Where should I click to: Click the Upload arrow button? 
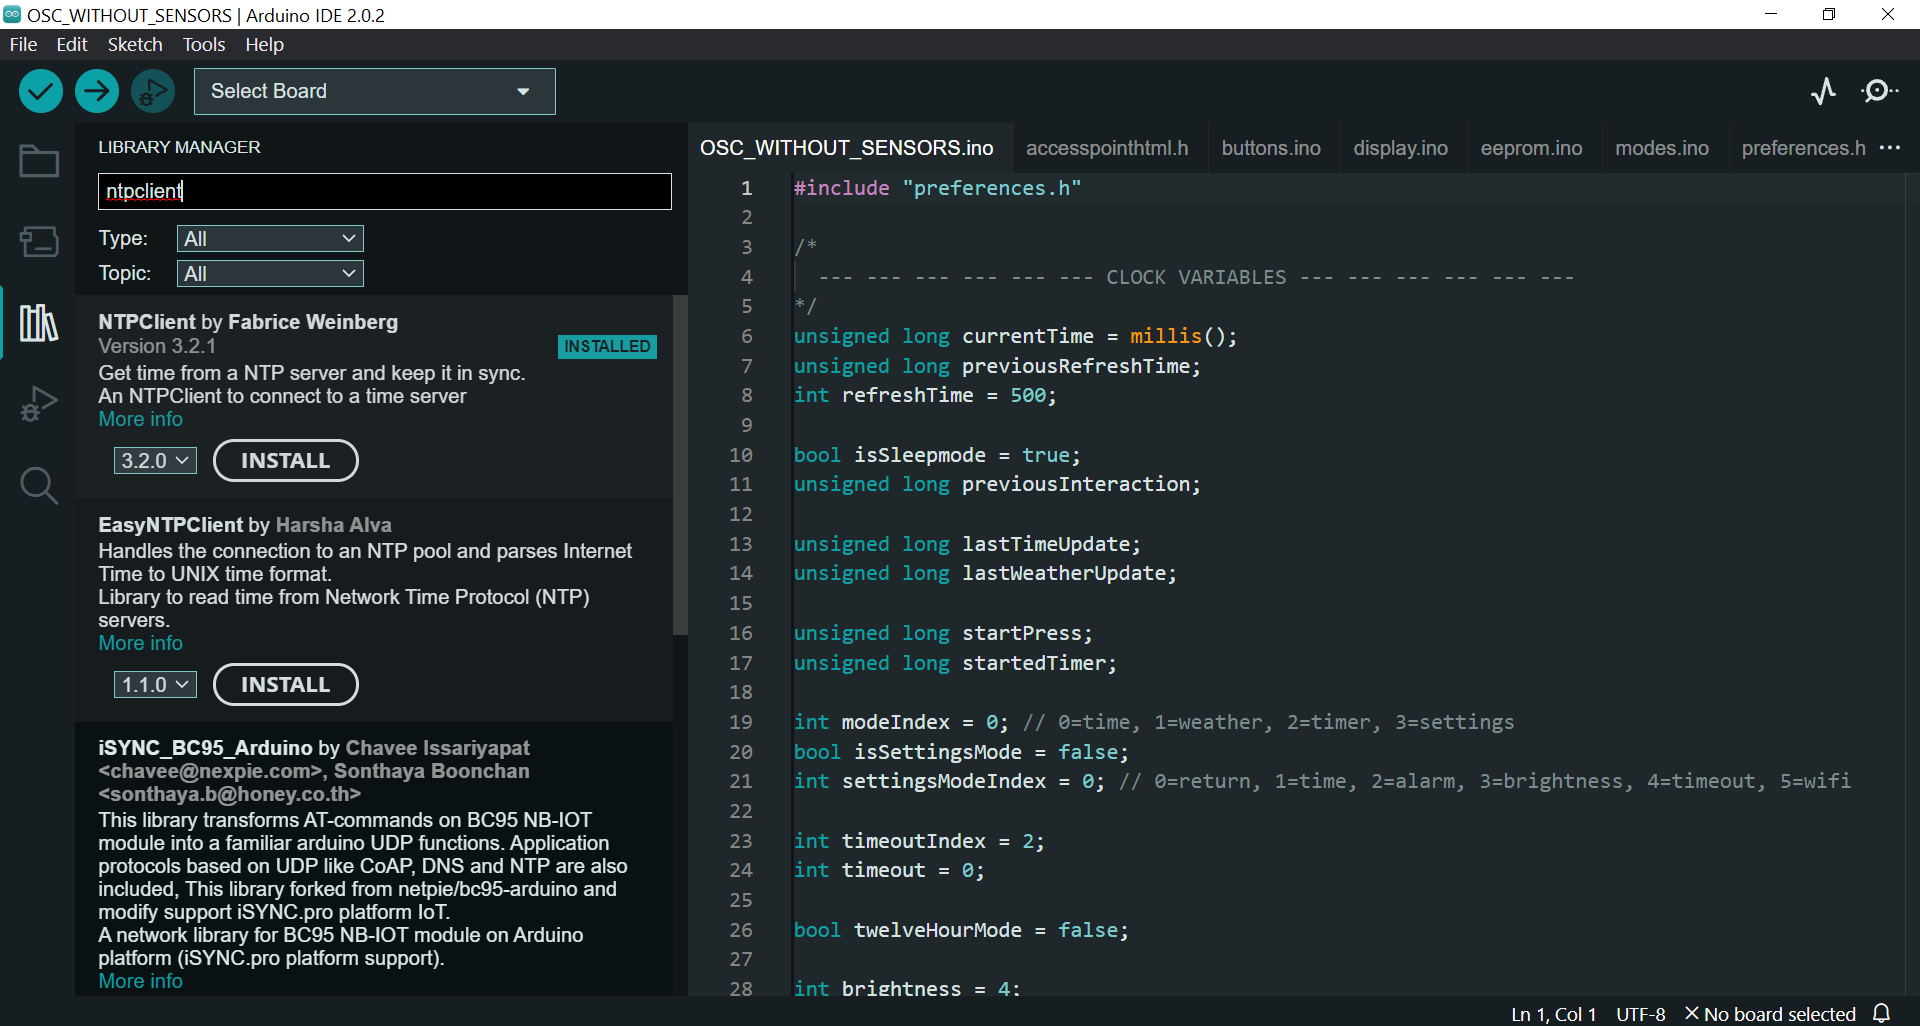click(x=97, y=91)
